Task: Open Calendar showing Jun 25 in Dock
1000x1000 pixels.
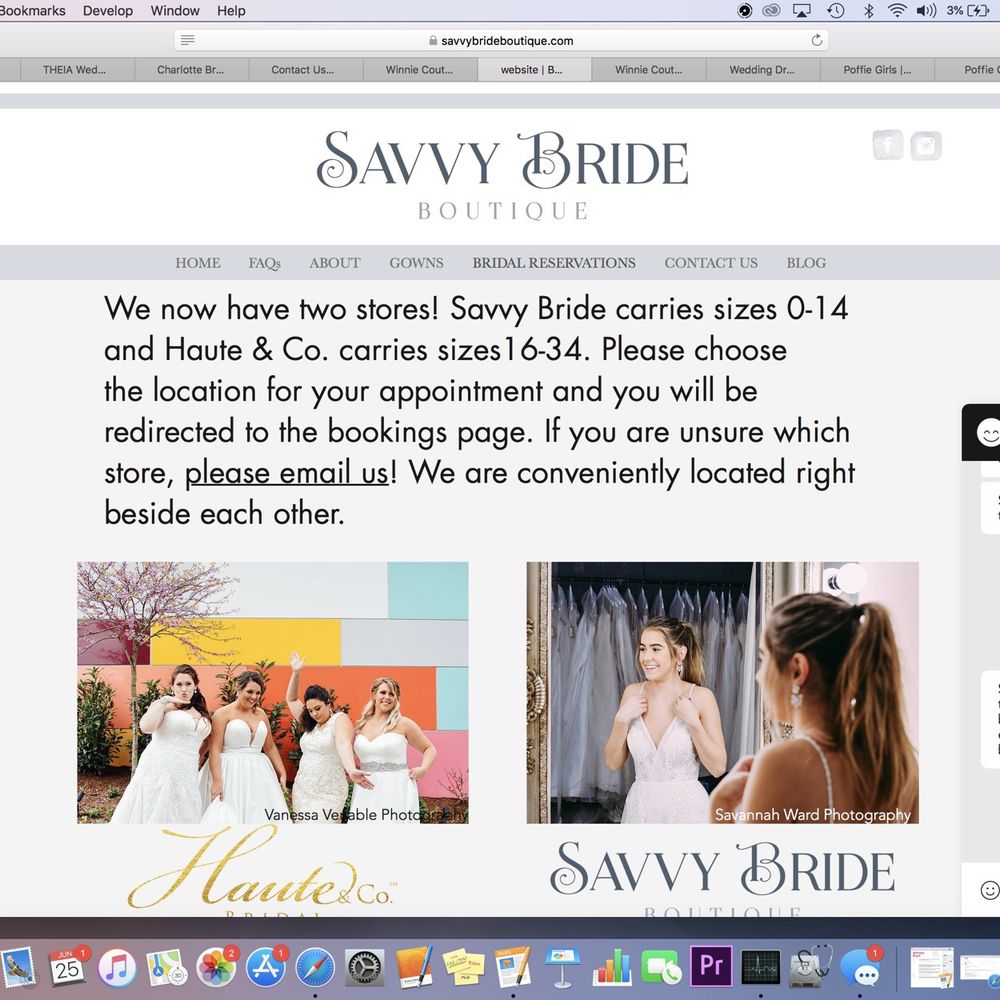Action: tap(67, 967)
